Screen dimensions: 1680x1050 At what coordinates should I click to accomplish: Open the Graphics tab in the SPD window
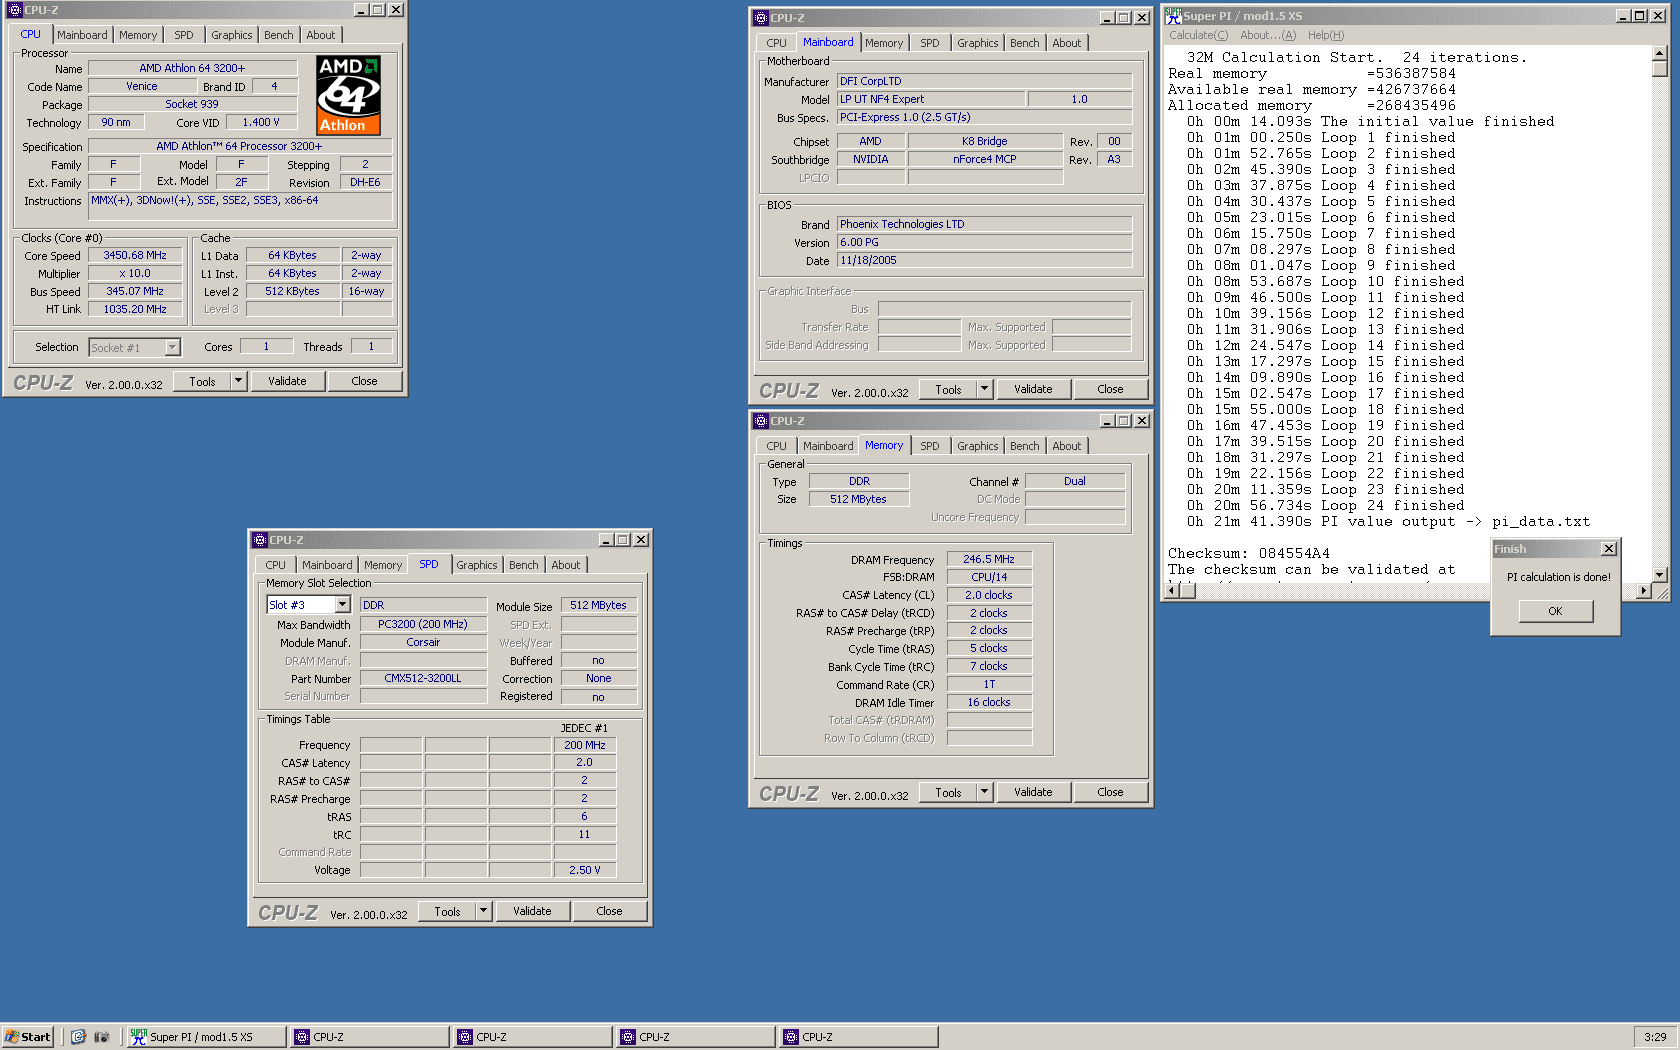click(x=477, y=565)
